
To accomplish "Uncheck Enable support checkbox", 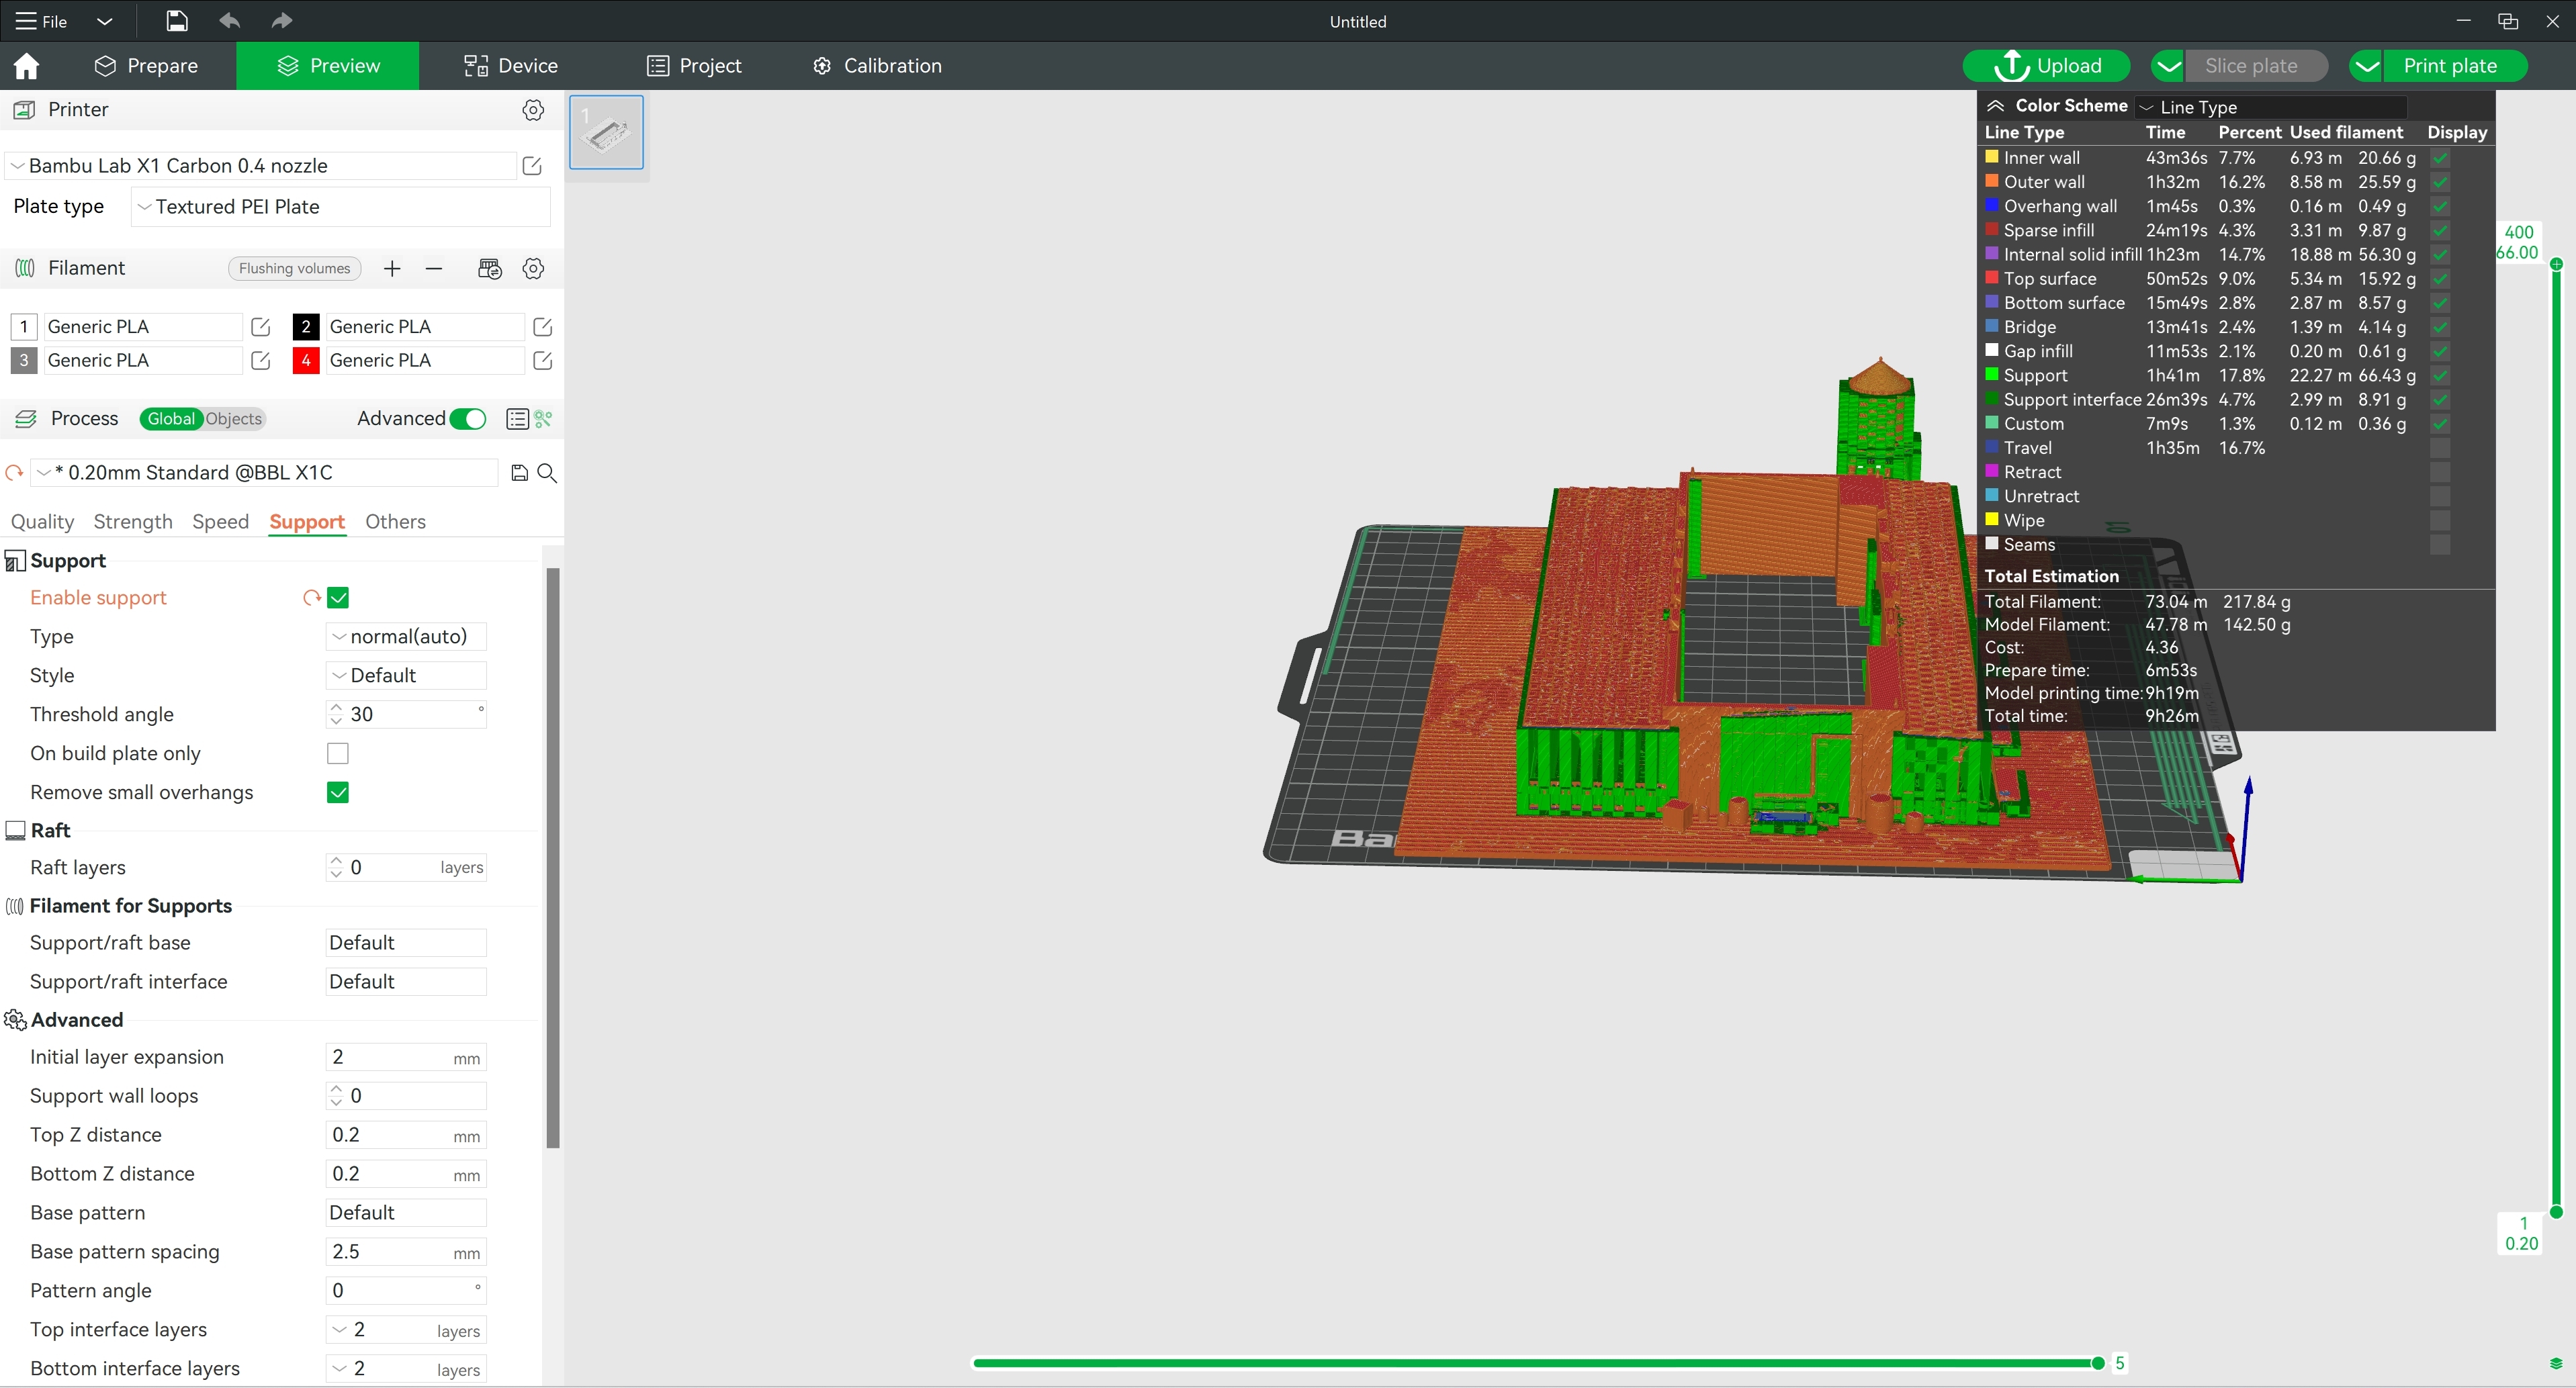I will point(338,598).
